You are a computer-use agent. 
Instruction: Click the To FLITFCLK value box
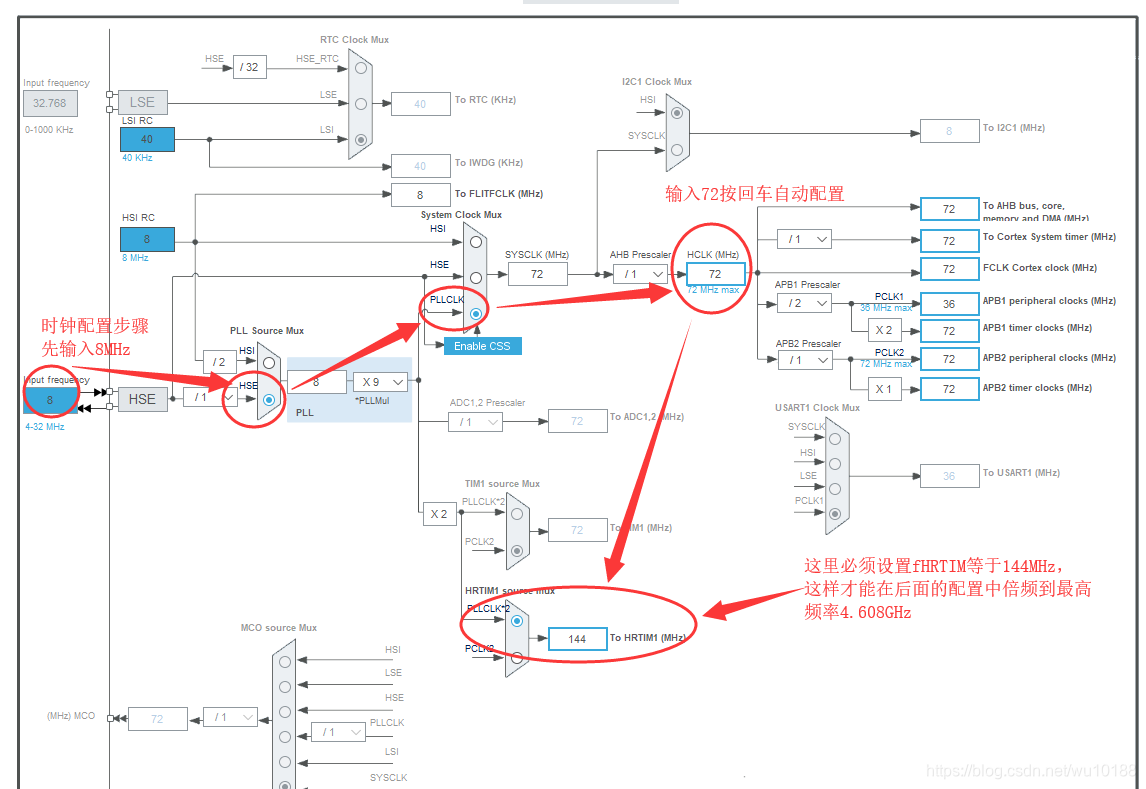coord(420,195)
